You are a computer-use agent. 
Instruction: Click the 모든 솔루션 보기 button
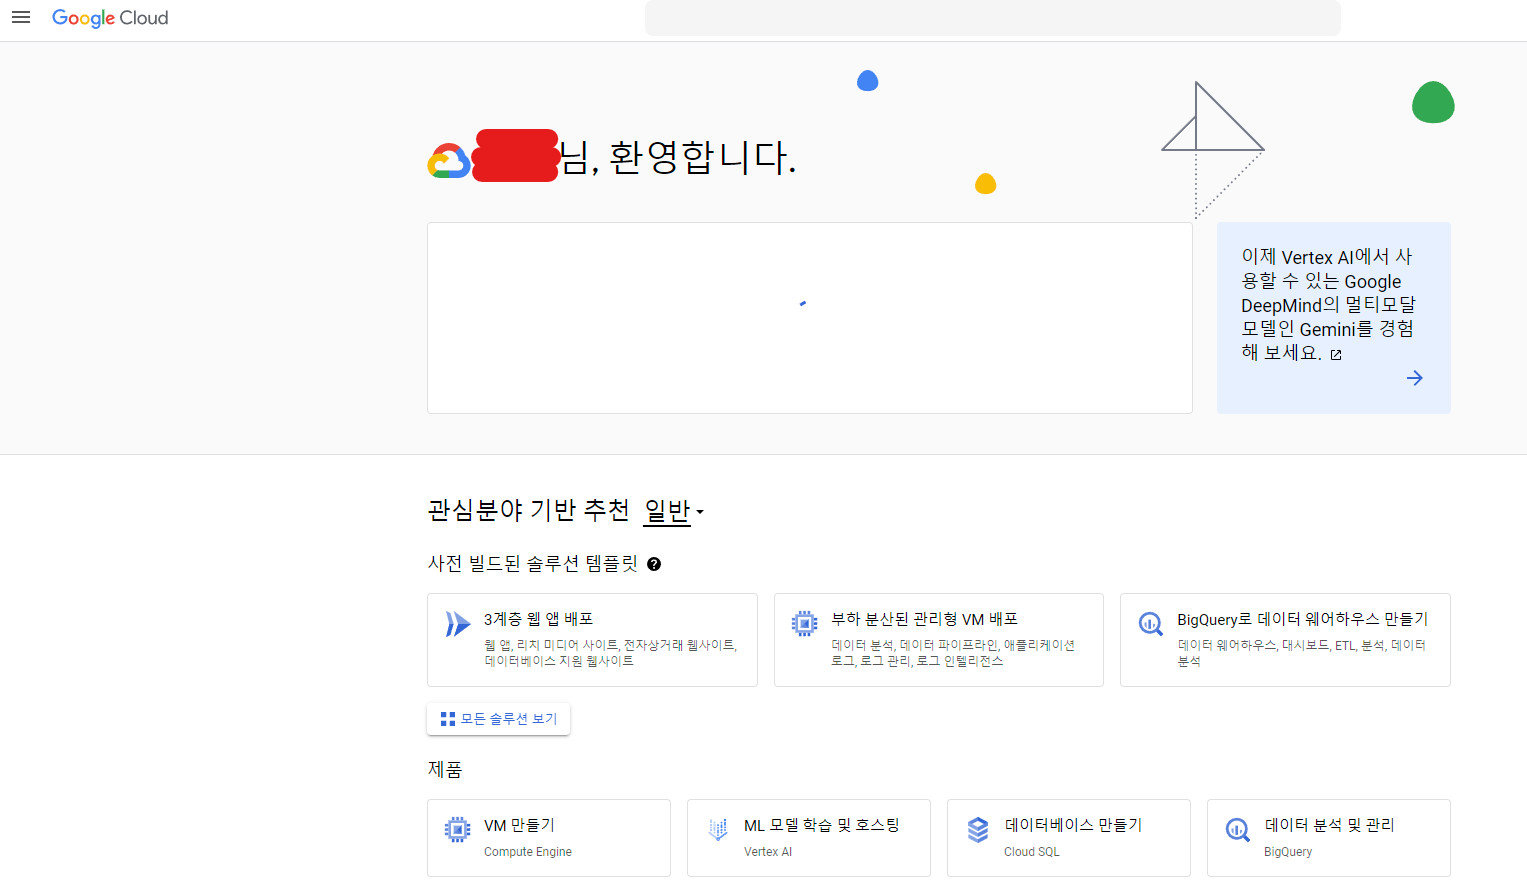[498, 719]
